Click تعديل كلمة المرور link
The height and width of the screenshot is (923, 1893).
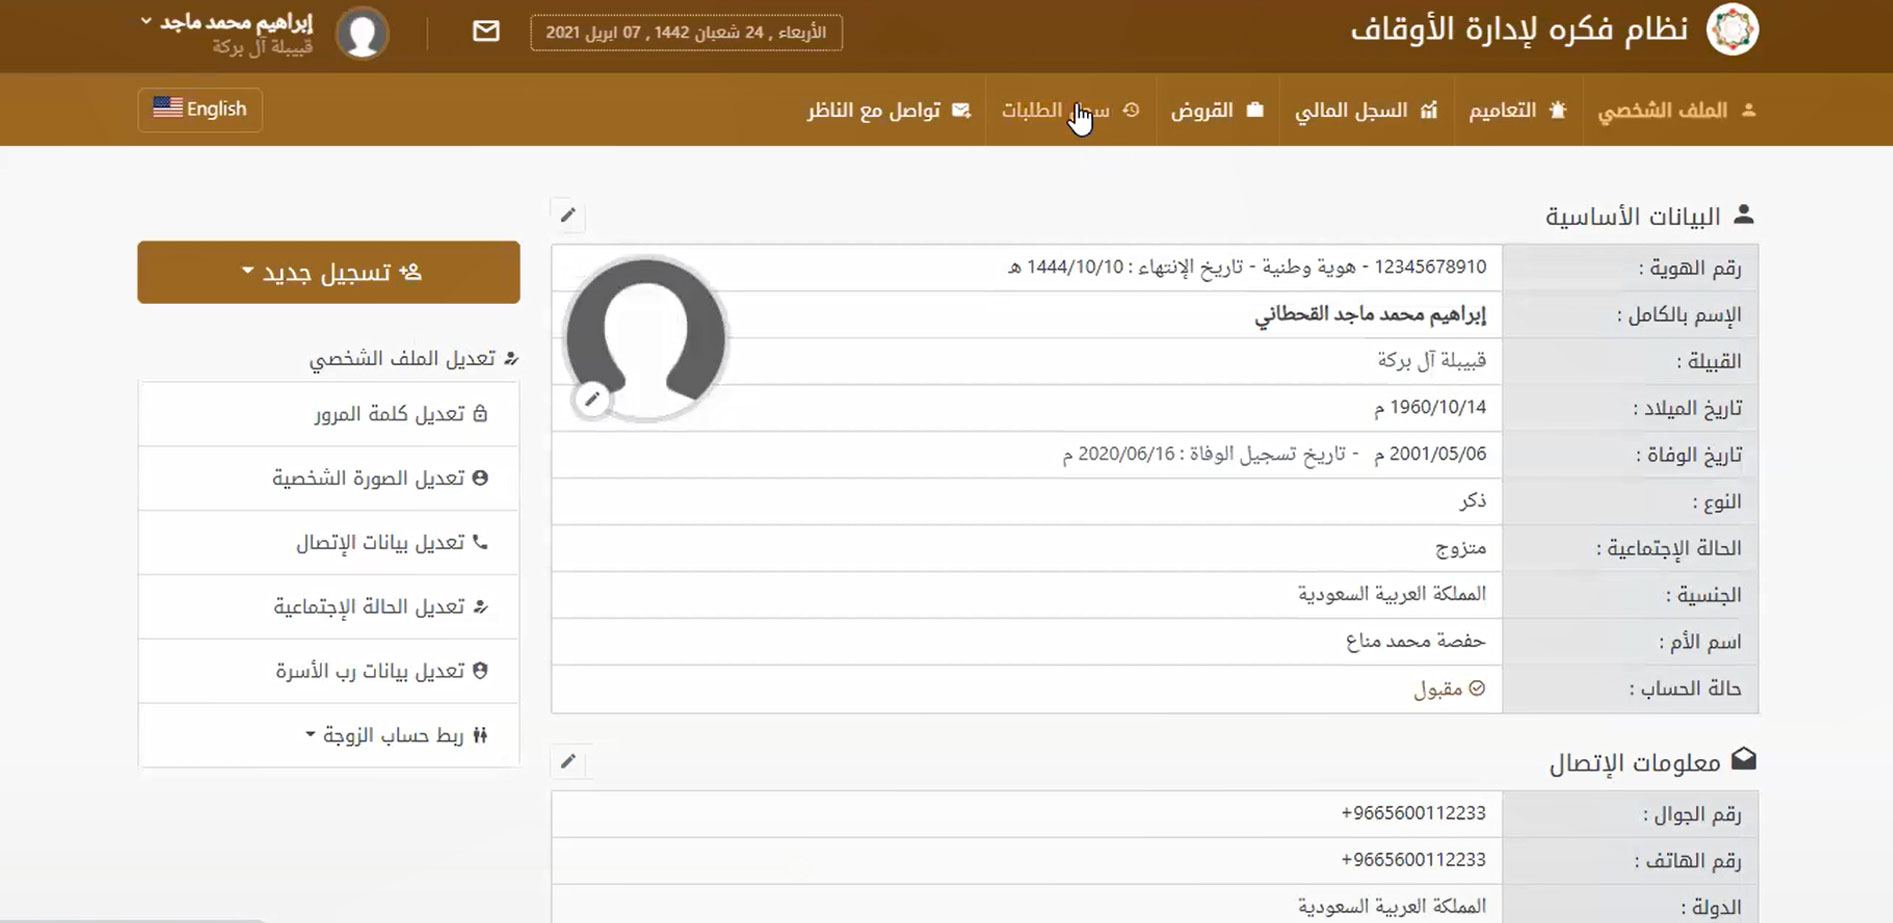(400, 414)
